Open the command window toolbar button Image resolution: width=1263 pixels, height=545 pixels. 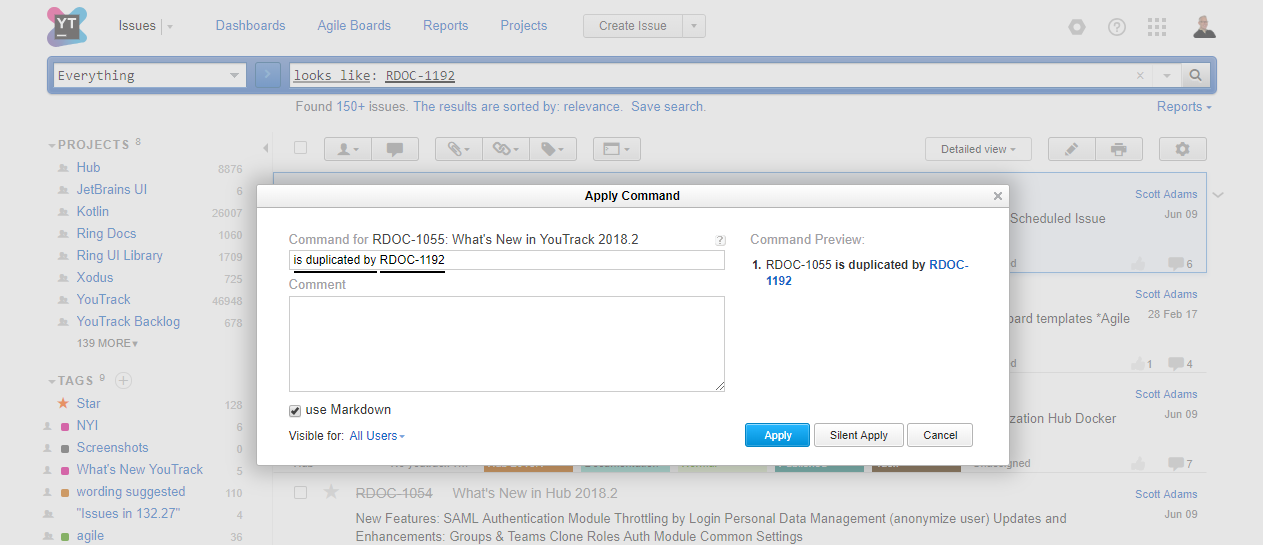pyautogui.click(x=616, y=149)
